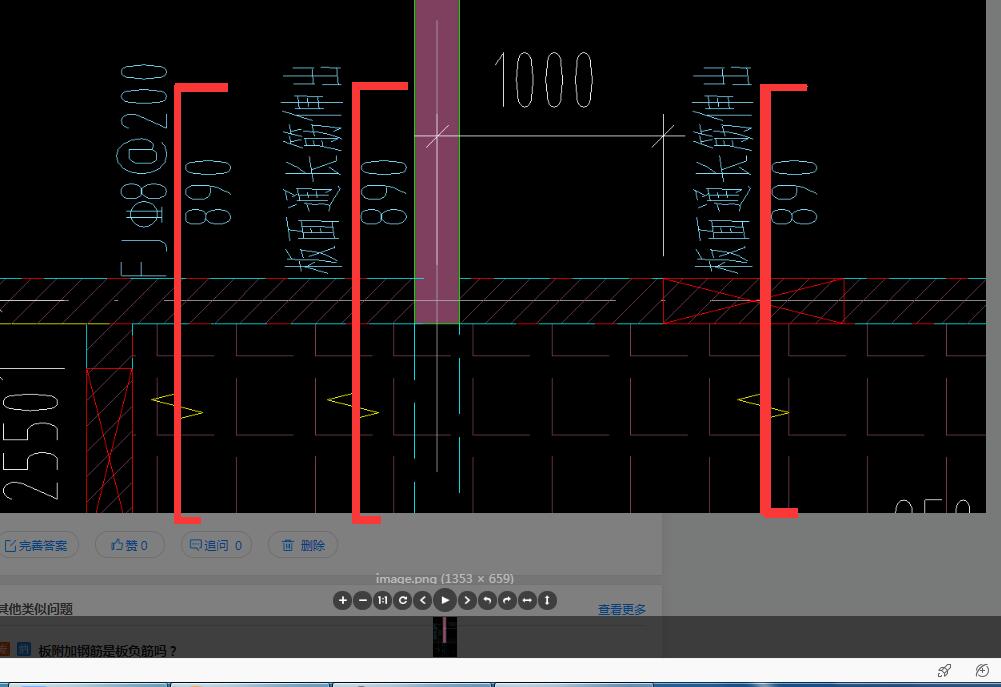Click the 删除 delete button
This screenshot has height=687, width=1001.
(303, 545)
